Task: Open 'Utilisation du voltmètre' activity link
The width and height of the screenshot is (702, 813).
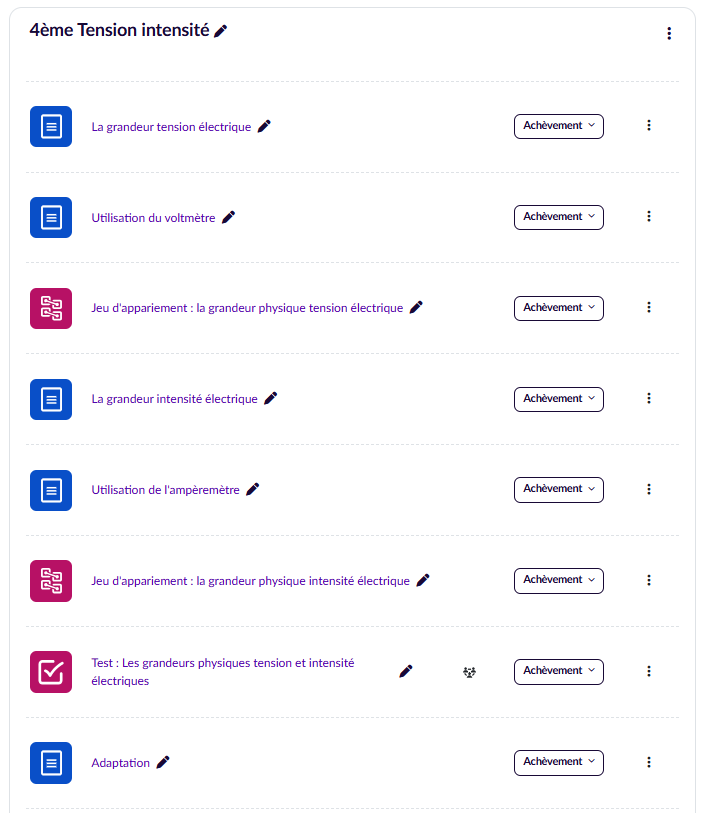Action: 153,218
